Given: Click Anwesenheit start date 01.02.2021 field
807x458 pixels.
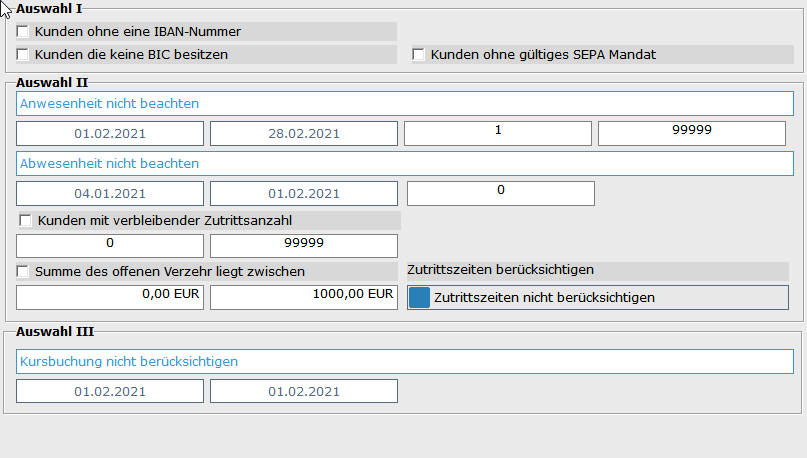Looking at the screenshot, I should [x=110, y=134].
